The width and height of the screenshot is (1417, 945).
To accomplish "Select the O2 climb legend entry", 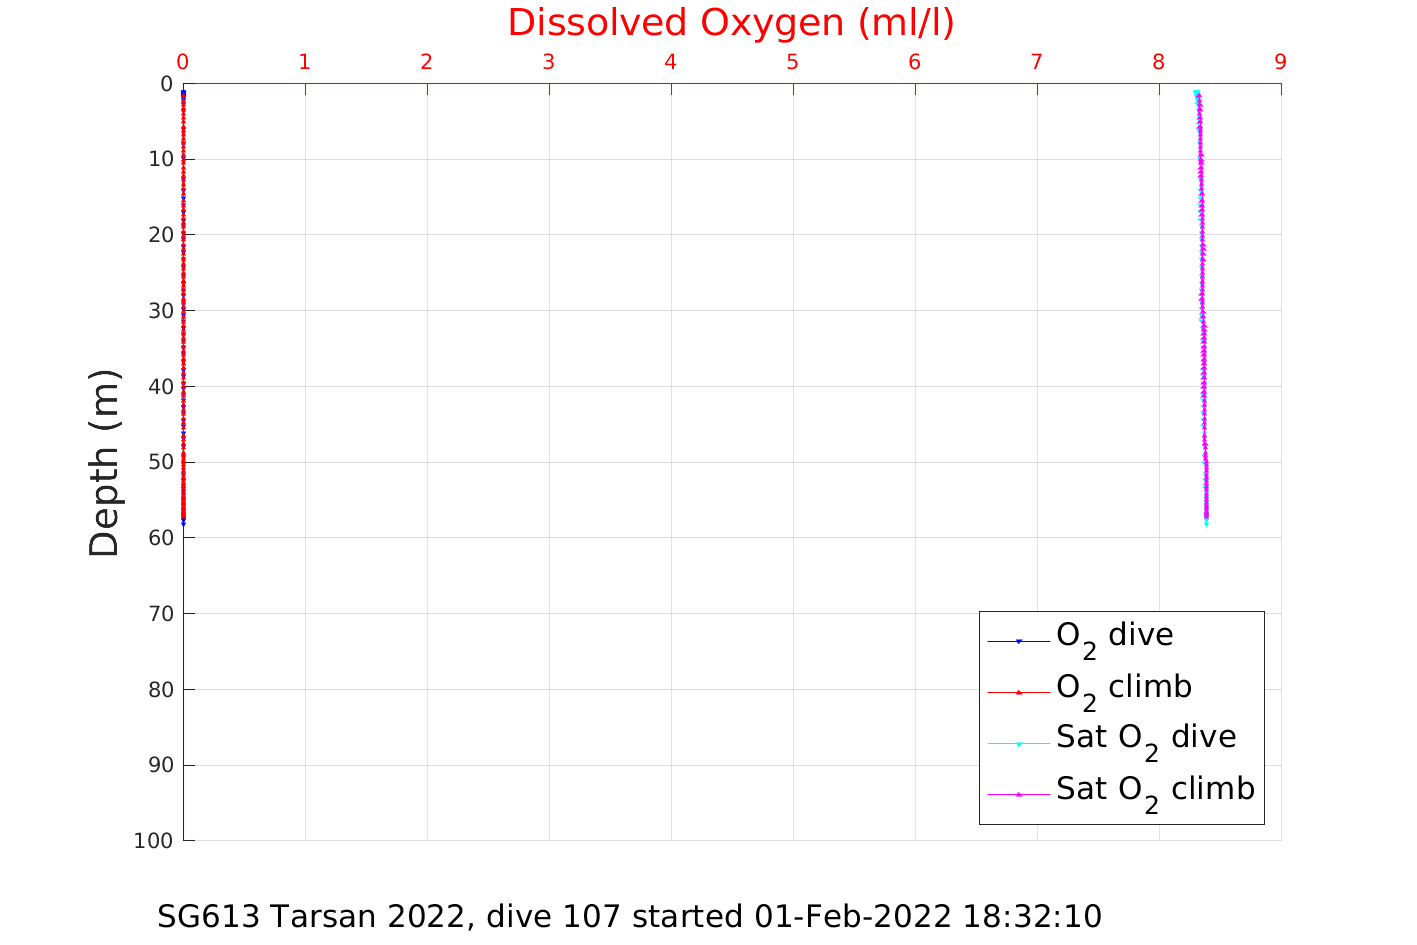I will click(1090, 690).
